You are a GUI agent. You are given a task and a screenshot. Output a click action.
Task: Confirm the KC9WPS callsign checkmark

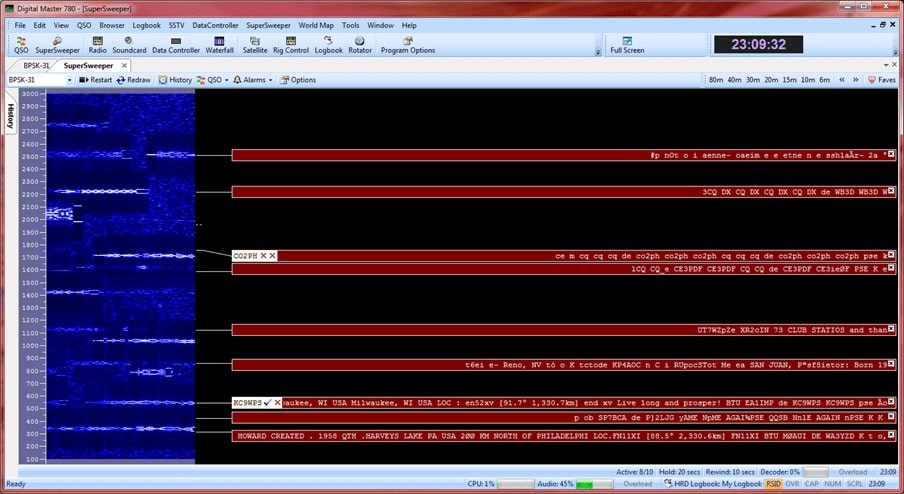tap(267, 403)
